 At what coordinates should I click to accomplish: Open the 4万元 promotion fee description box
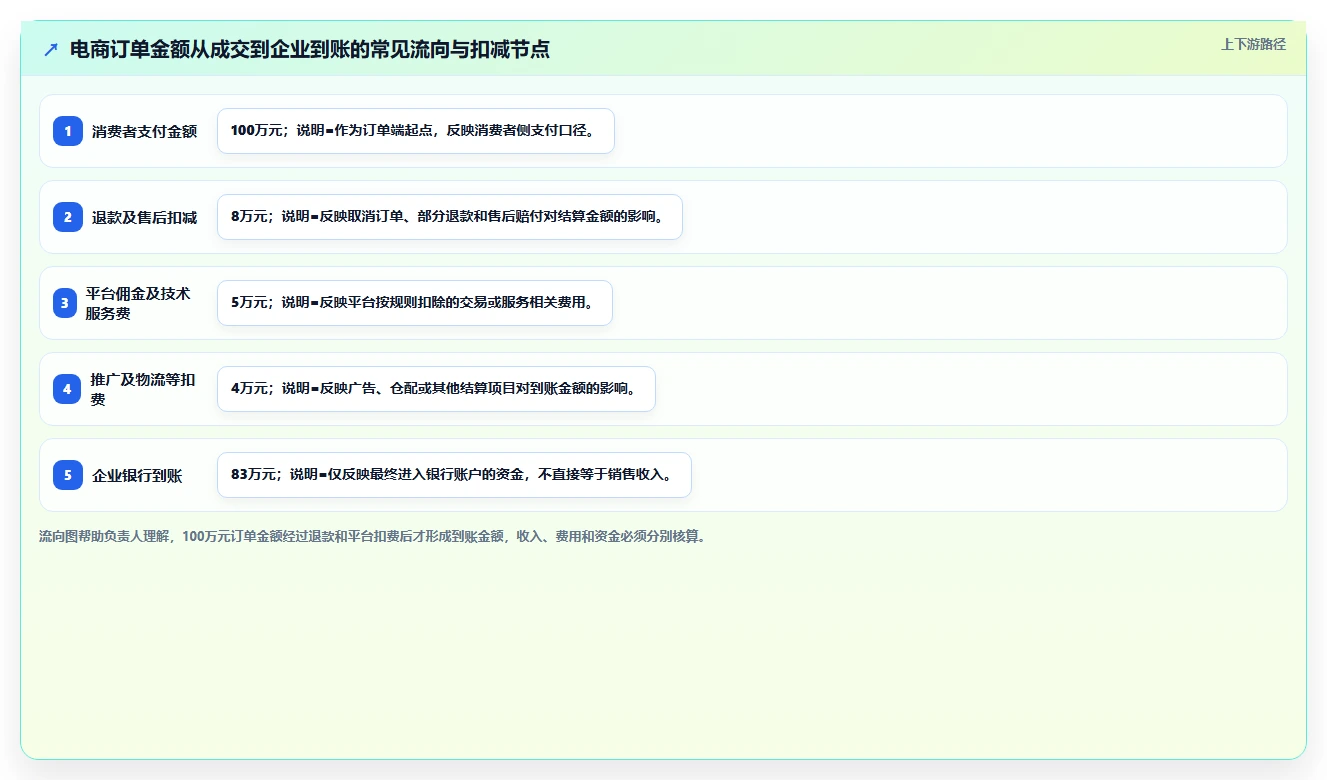click(436, 389)
